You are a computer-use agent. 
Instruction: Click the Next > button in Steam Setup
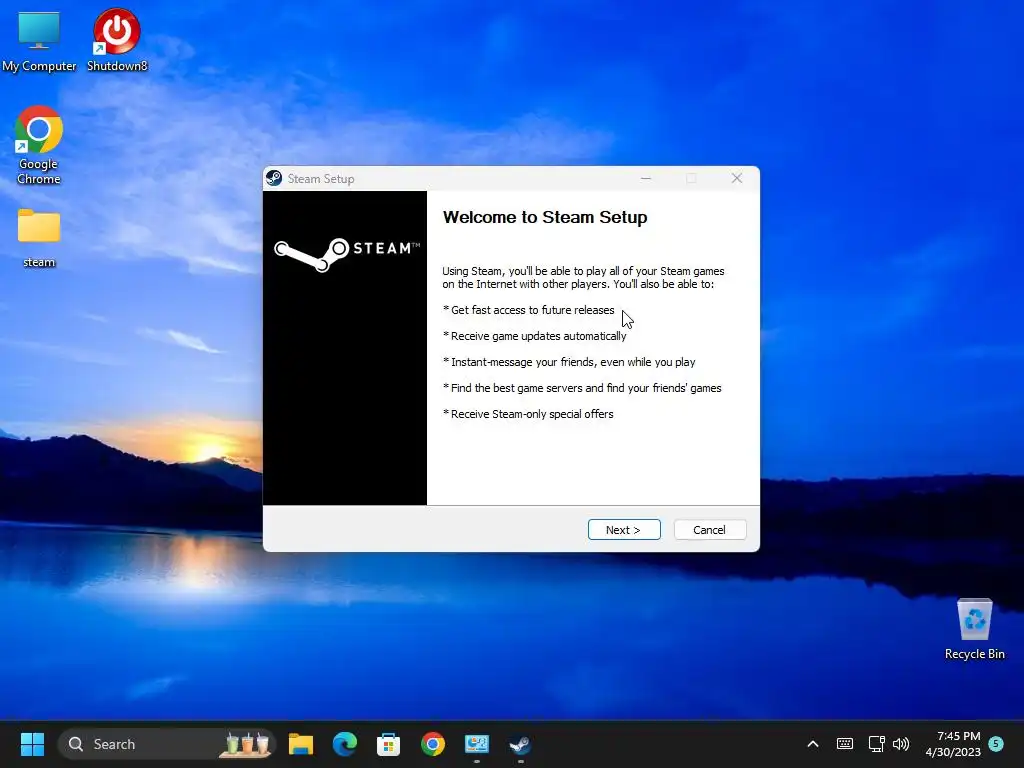coord(624,530)
